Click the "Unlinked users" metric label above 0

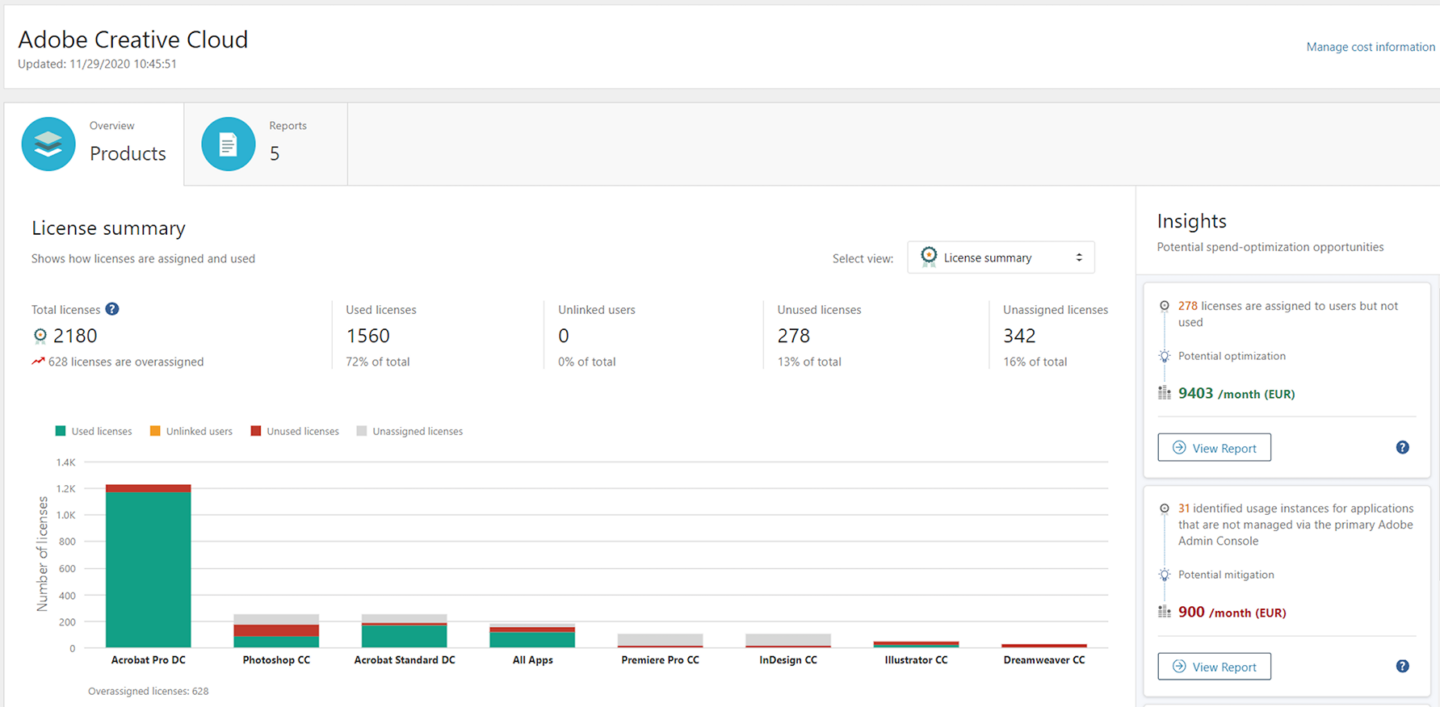pos(597,310)
